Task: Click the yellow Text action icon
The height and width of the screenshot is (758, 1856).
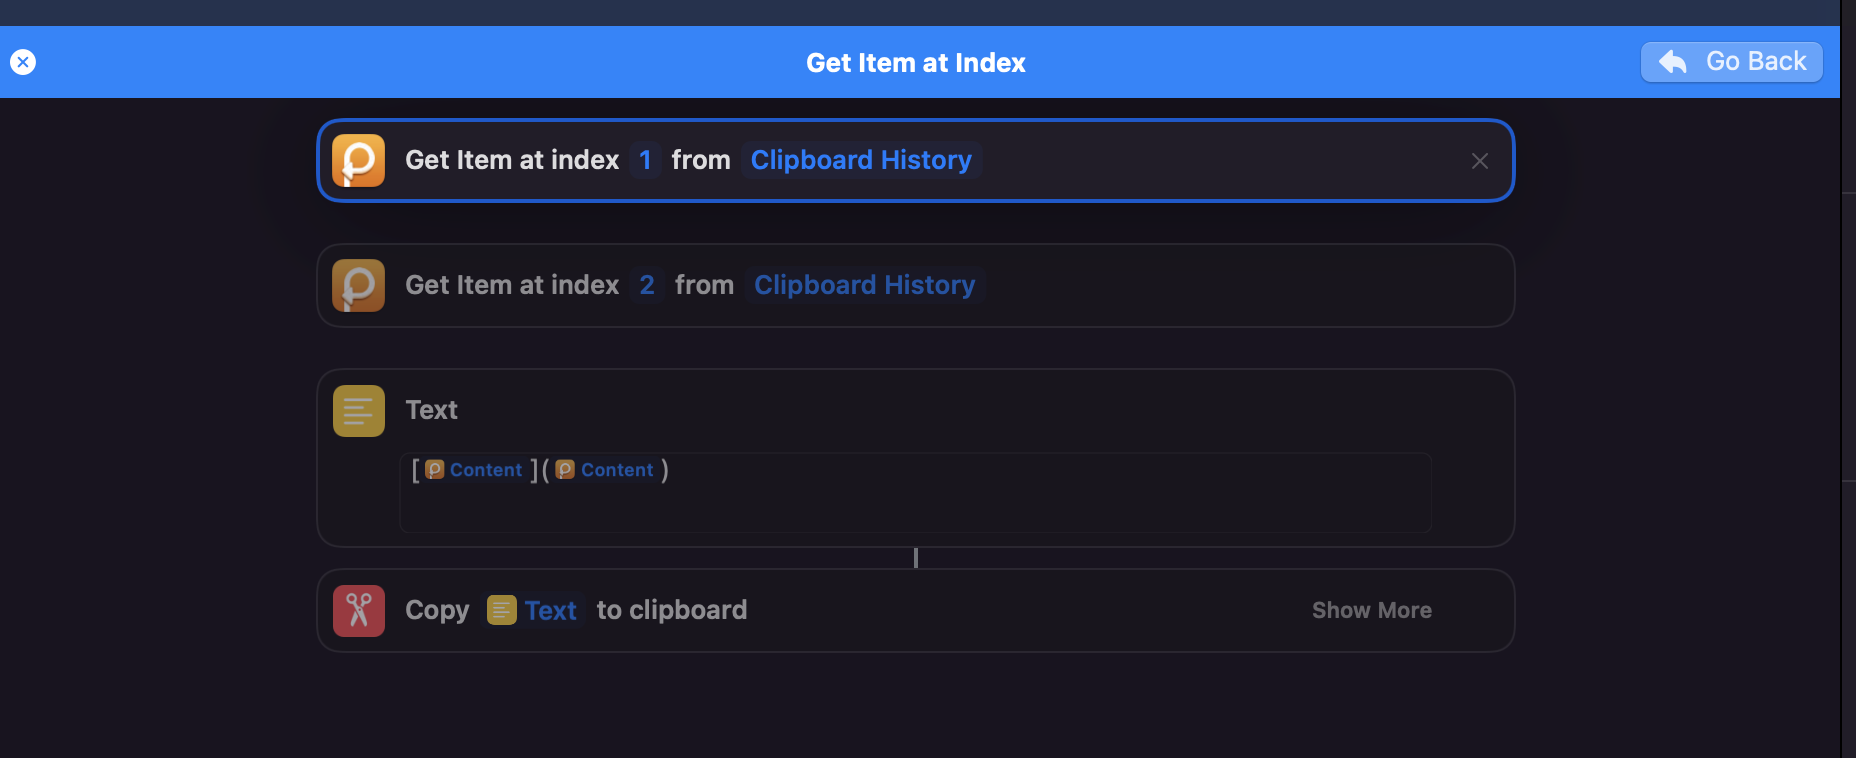Action: click(x=358, y=410)
